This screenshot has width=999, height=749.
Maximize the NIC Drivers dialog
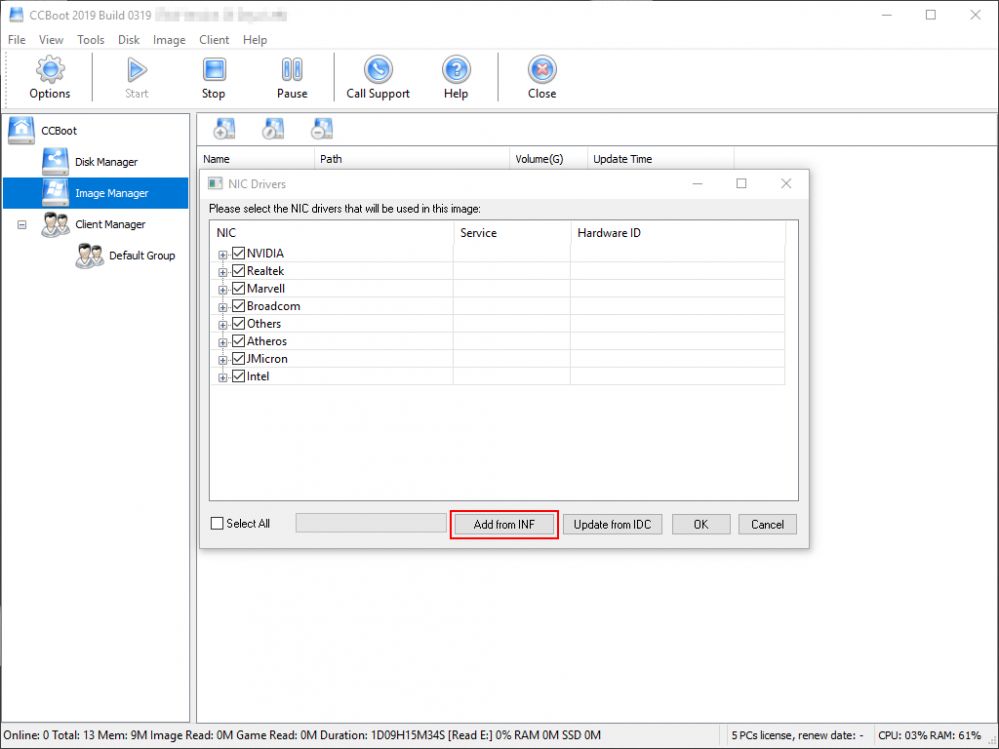(742, 183)
